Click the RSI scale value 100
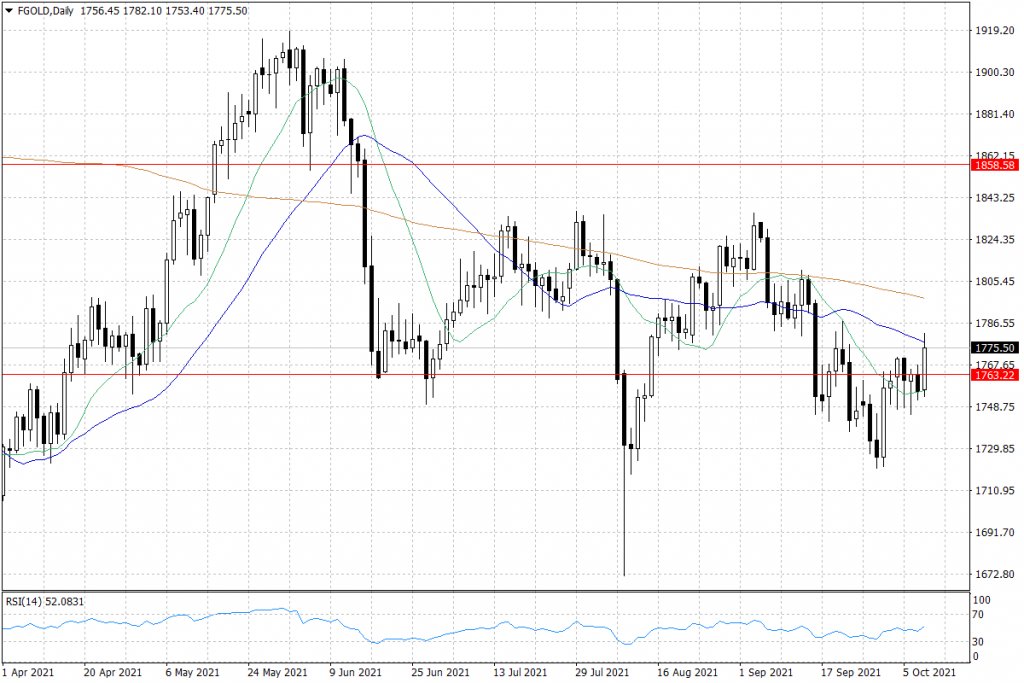 (x=982, y=600)
